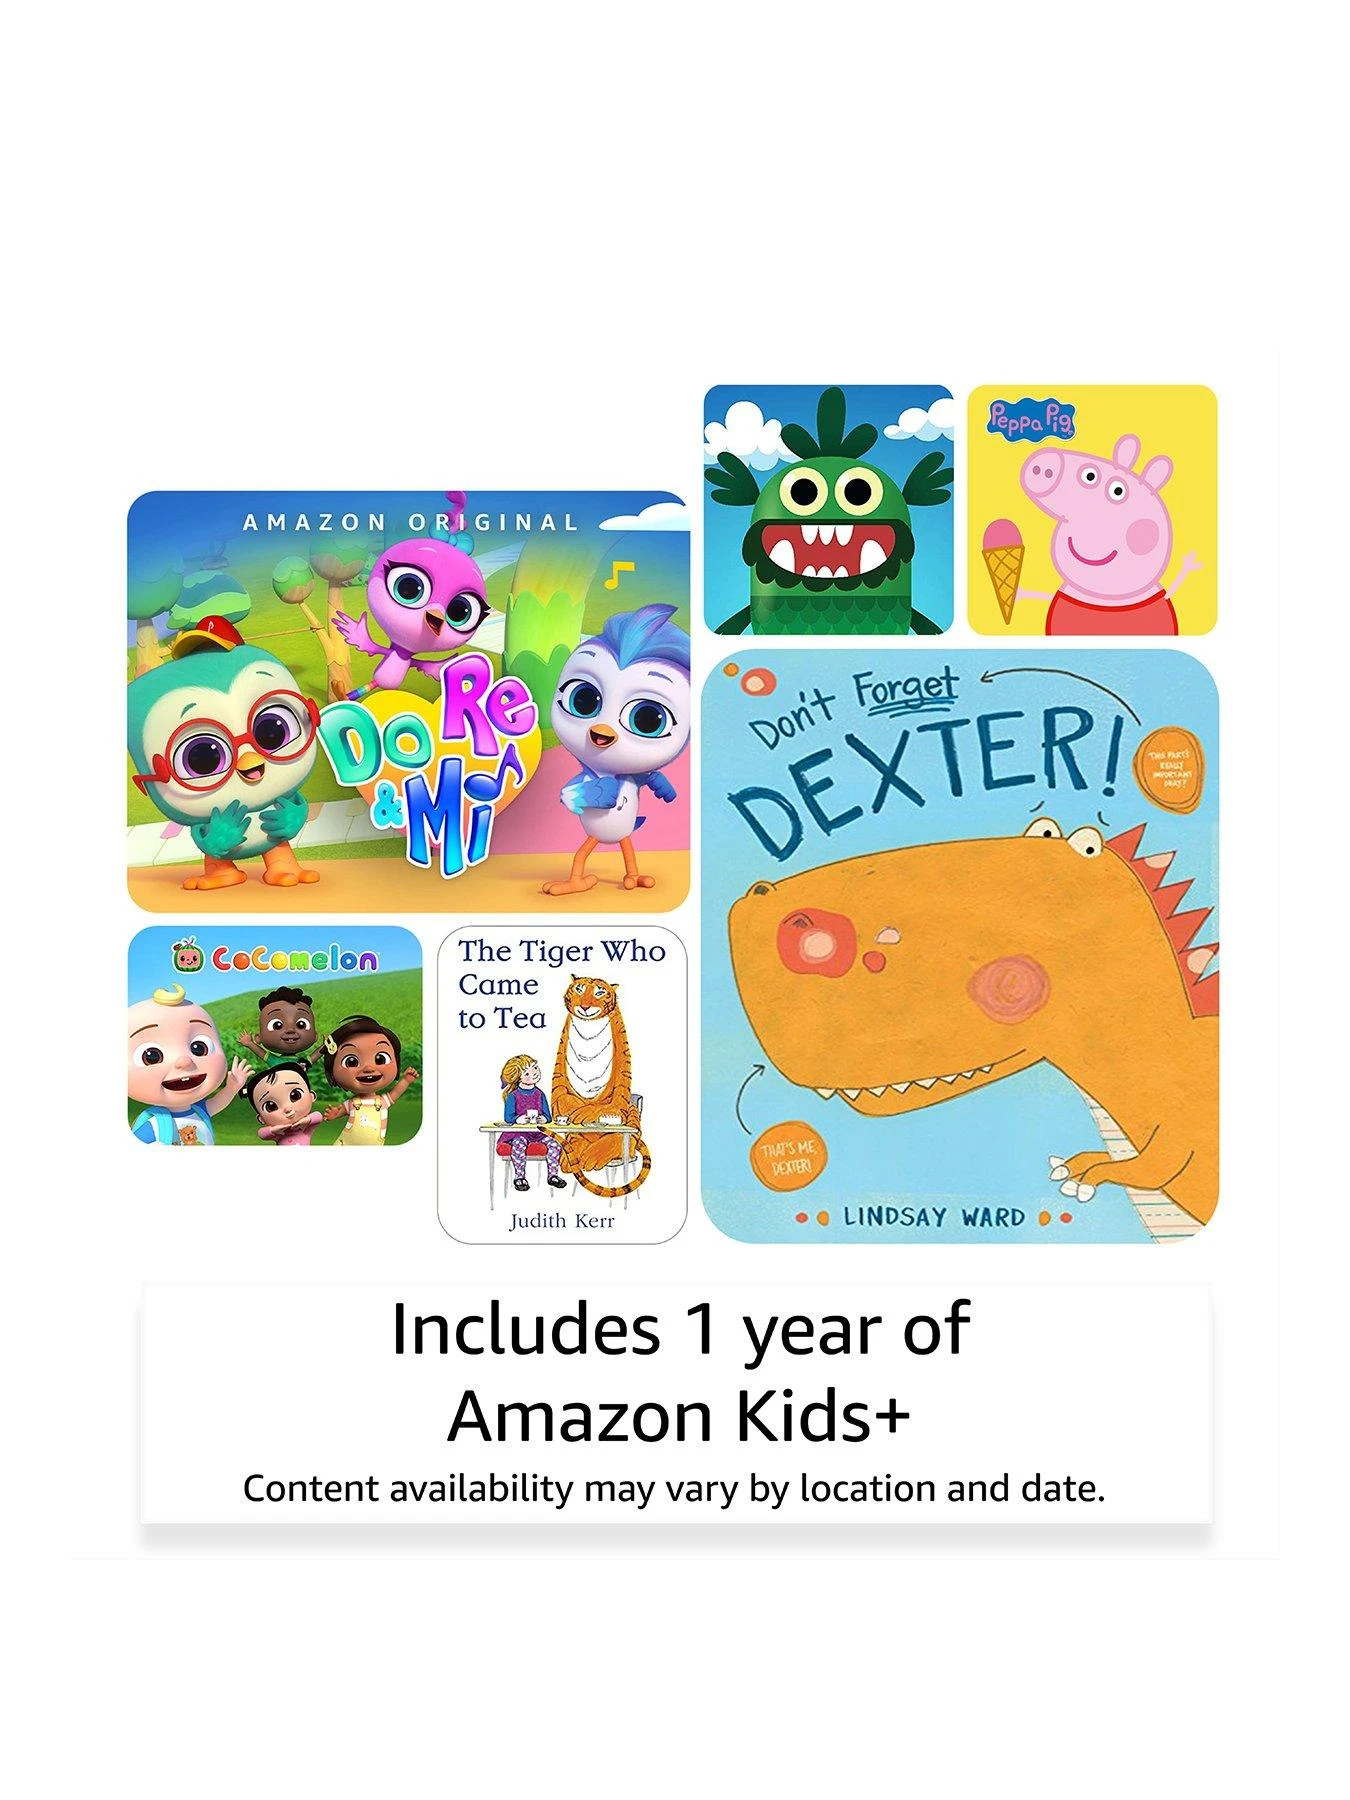Click the Includes 1 year of Amazon Kids+ banner

point(677,1402)
